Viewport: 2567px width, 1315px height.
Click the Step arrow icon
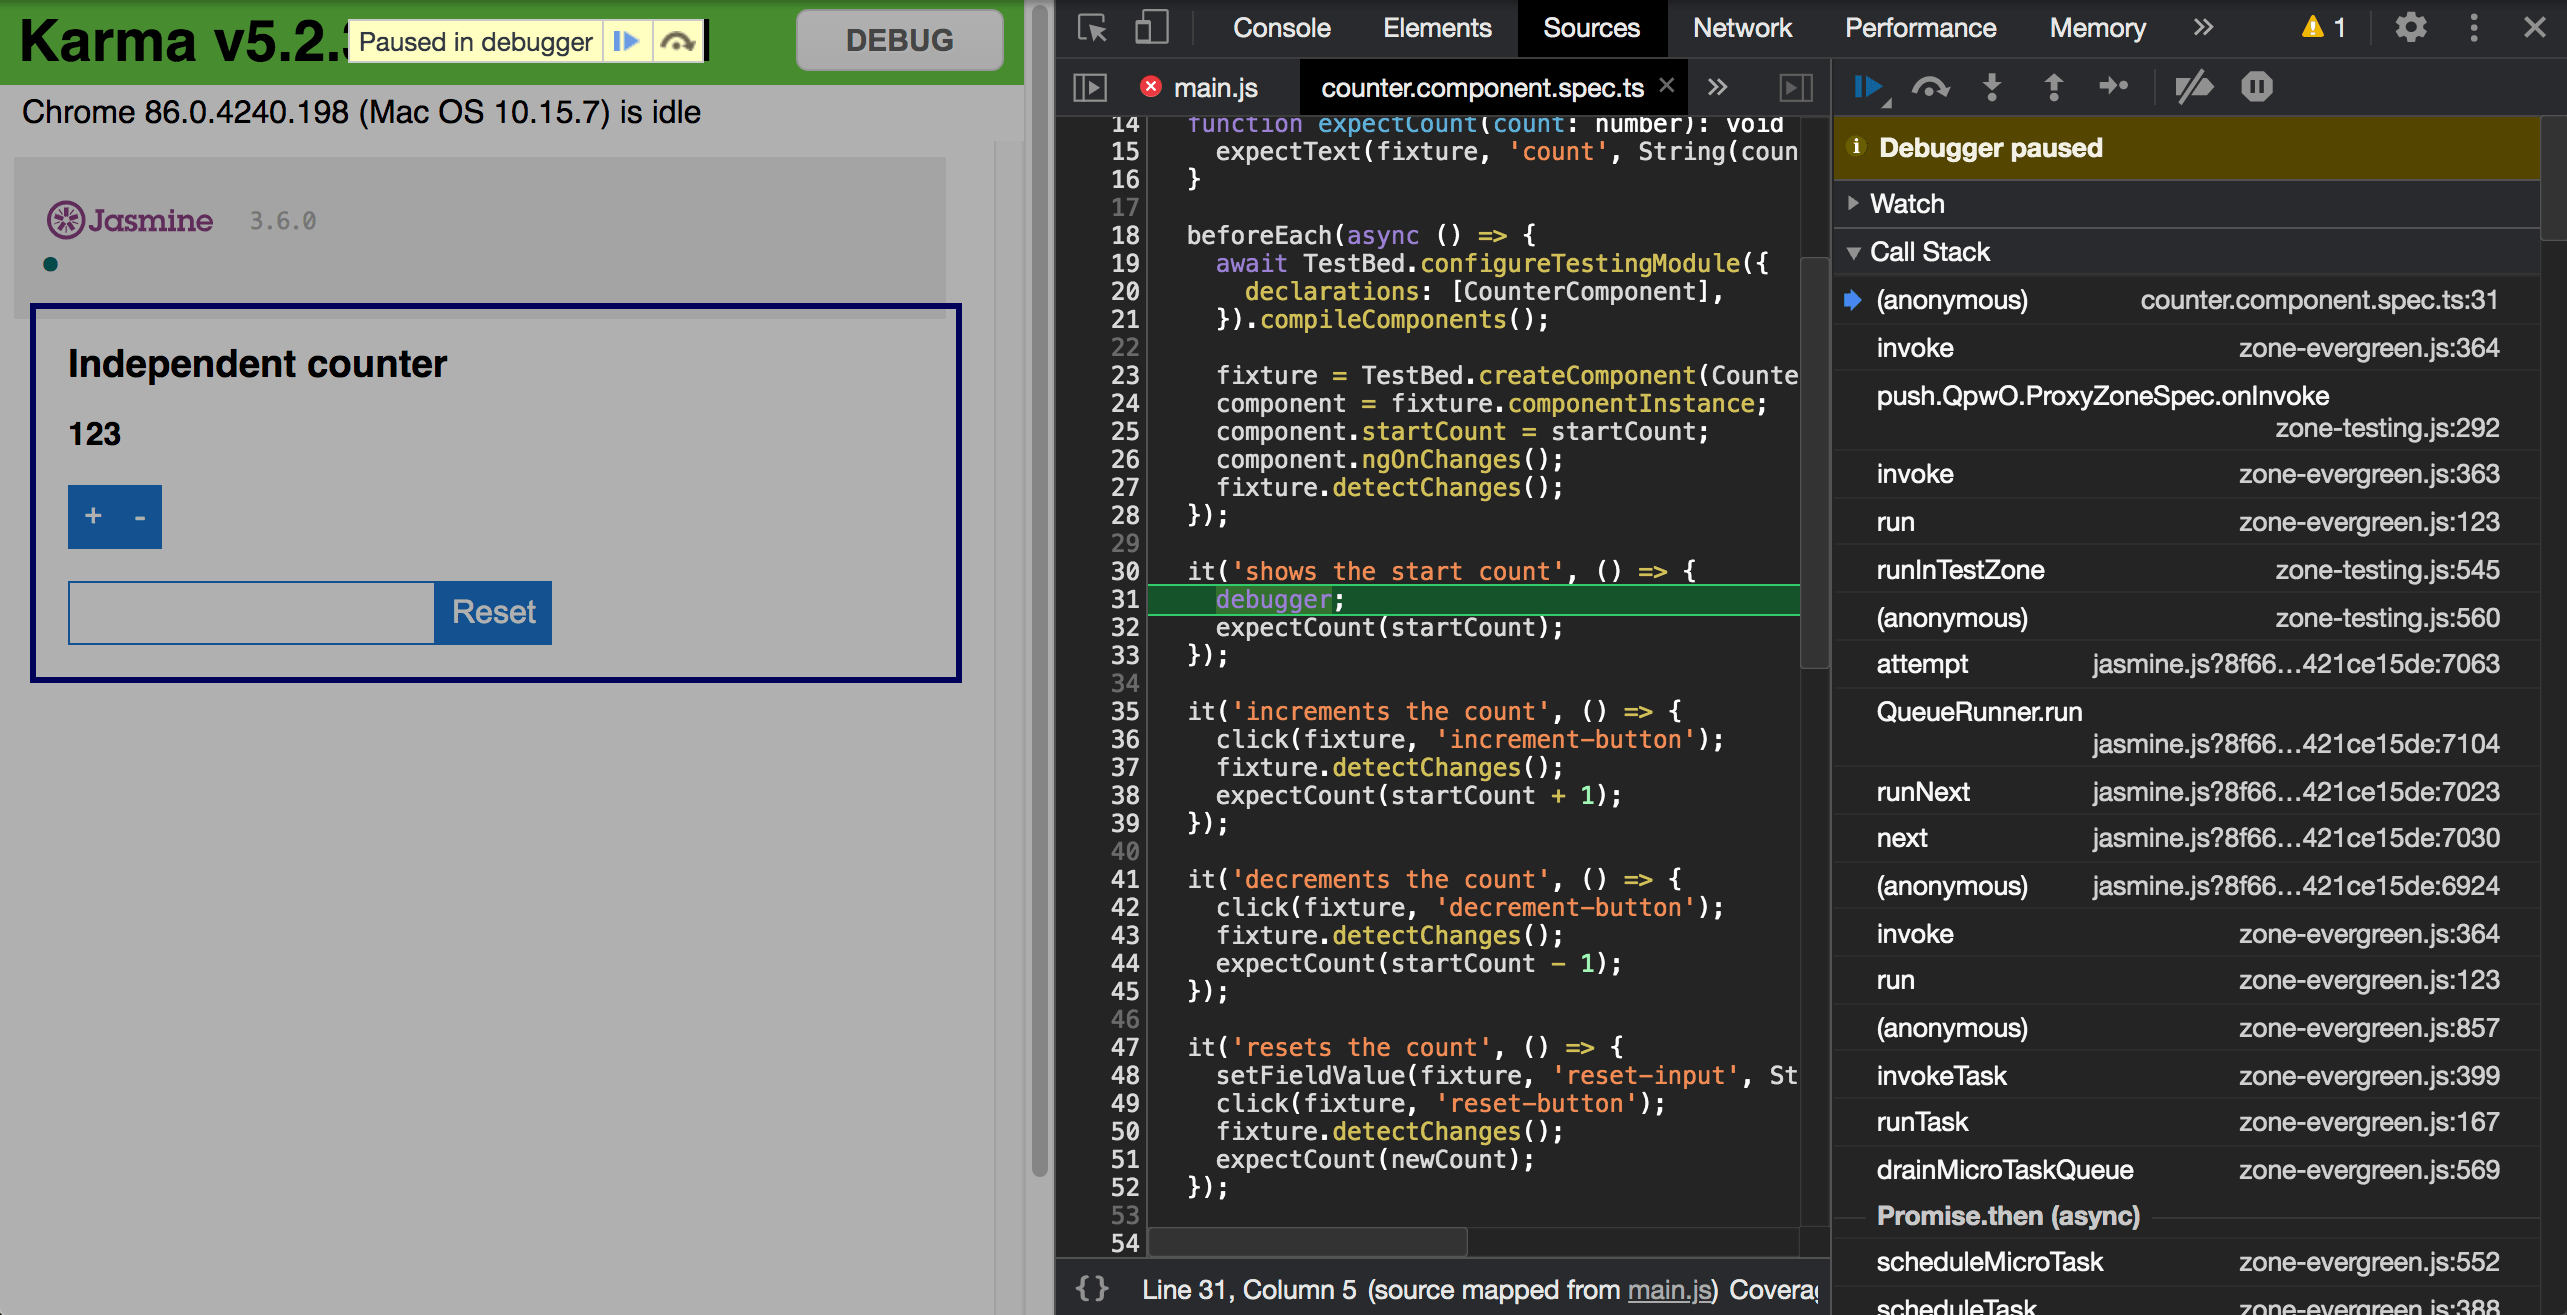point(2113,88)
